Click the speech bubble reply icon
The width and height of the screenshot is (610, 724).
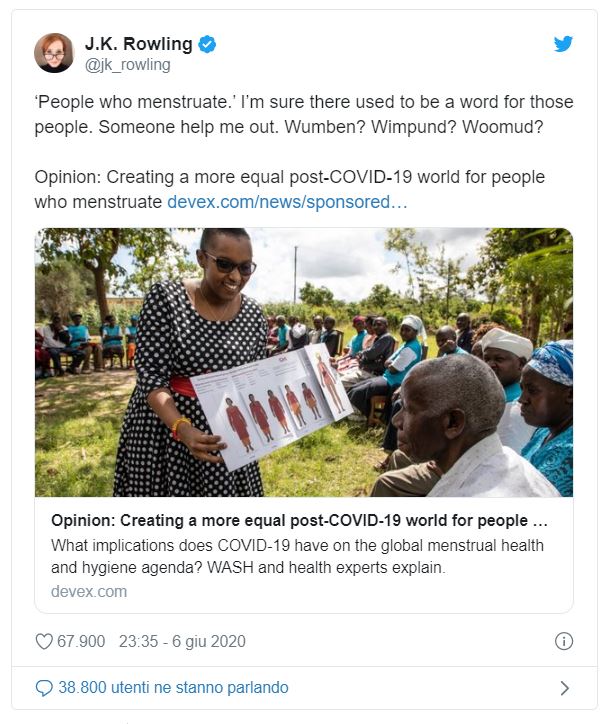(x=44, y=688)
